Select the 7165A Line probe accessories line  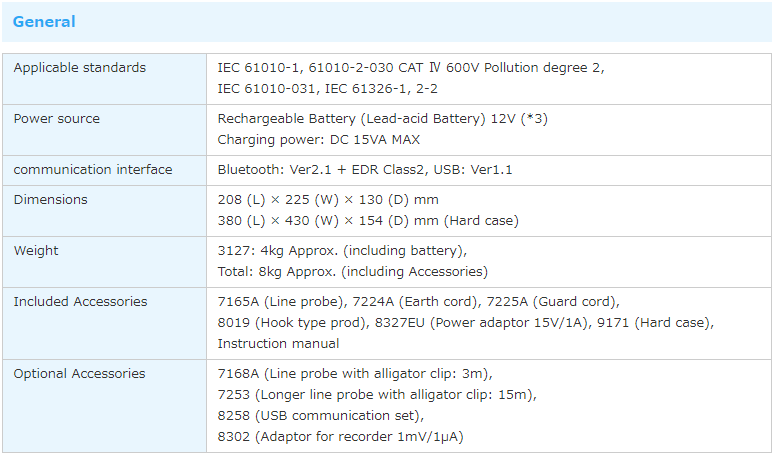[419, 302]
